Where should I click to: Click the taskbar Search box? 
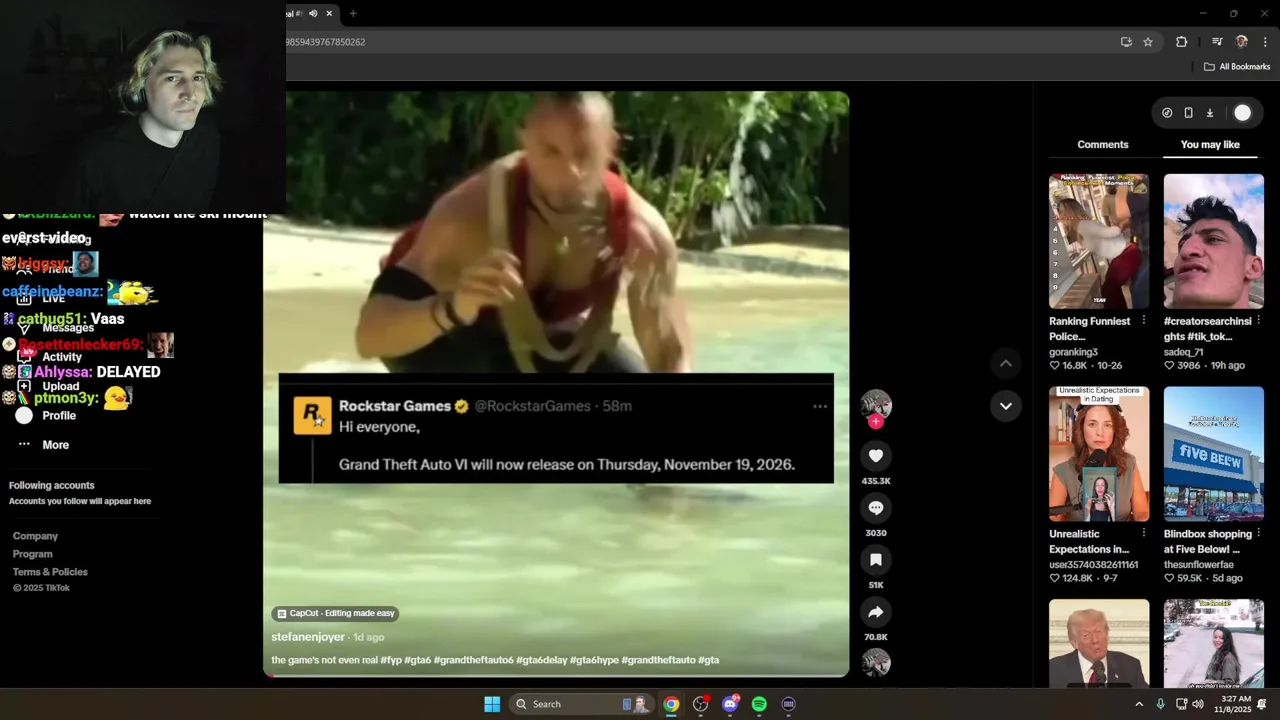pyautogui.click(x=582, y=704)
